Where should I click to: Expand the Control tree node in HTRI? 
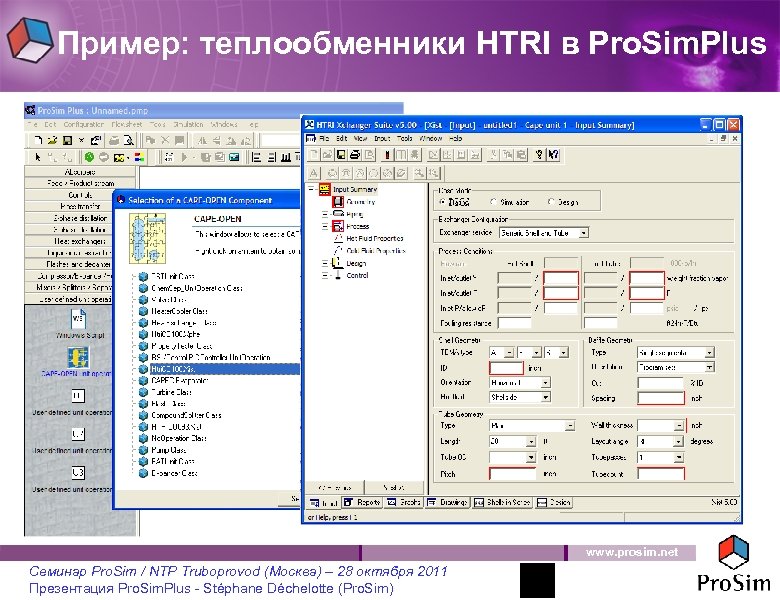click(325, 275)
